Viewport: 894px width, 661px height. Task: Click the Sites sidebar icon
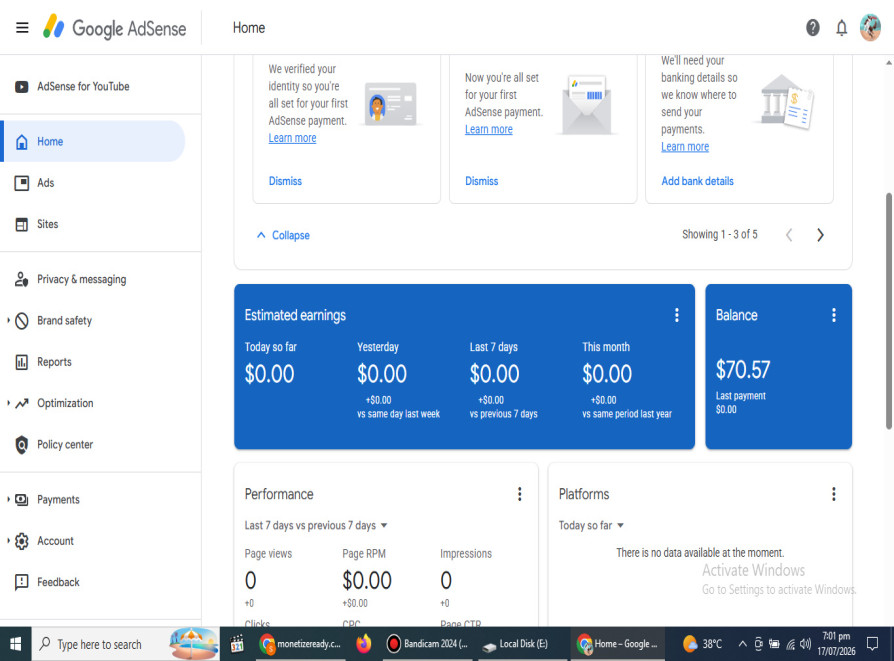22,224
